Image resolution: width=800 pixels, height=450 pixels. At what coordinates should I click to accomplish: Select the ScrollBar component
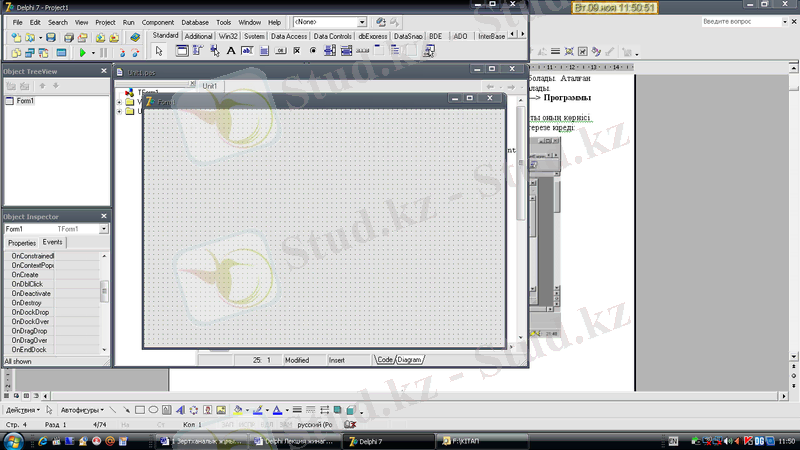click(362, 51)
